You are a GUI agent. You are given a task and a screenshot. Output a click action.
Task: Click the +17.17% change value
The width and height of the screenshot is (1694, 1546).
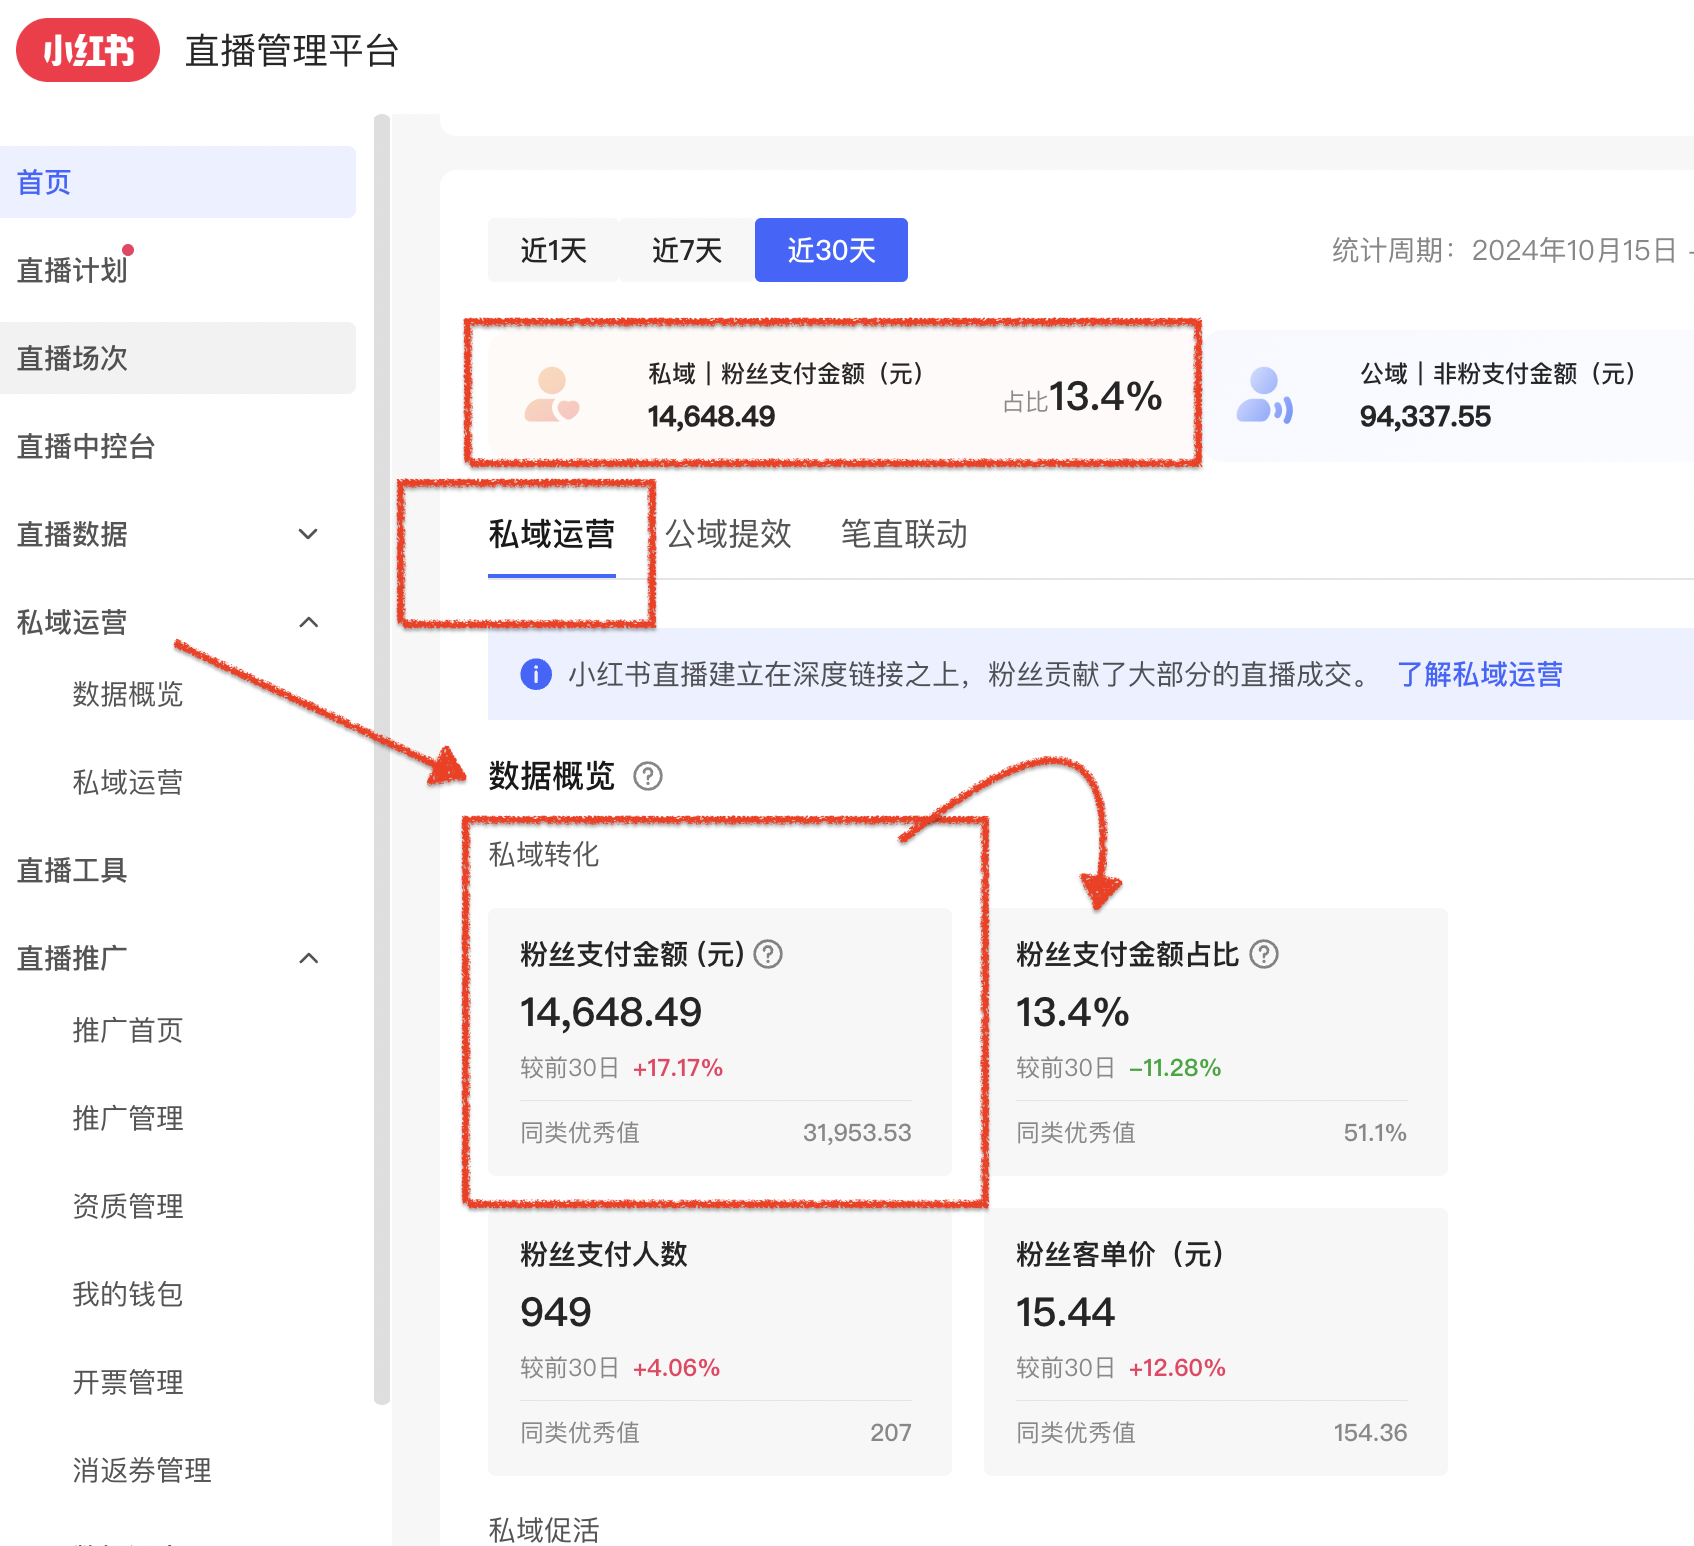pyautogui.click(x=678, y=1068)
